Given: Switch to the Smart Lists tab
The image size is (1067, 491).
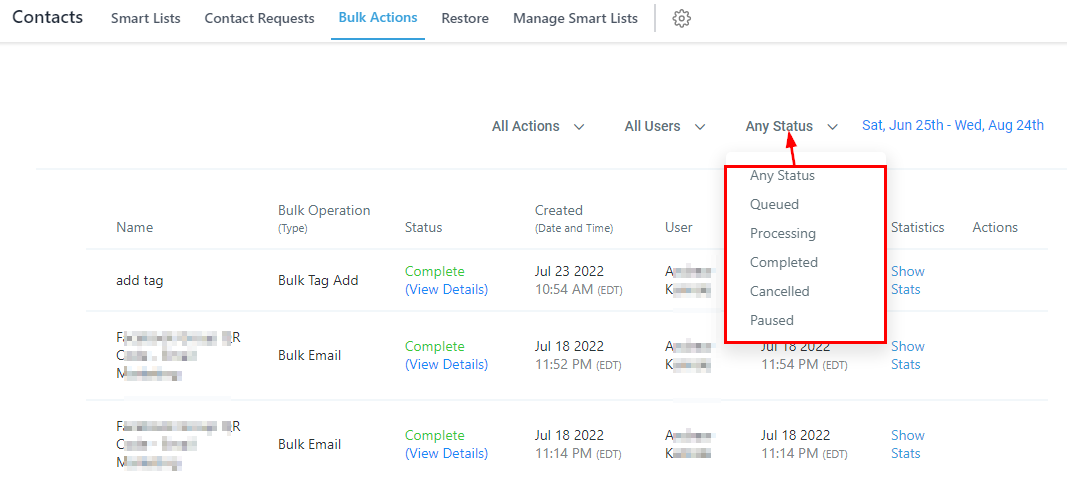Looking at the screenshot, I should (146, 19).
